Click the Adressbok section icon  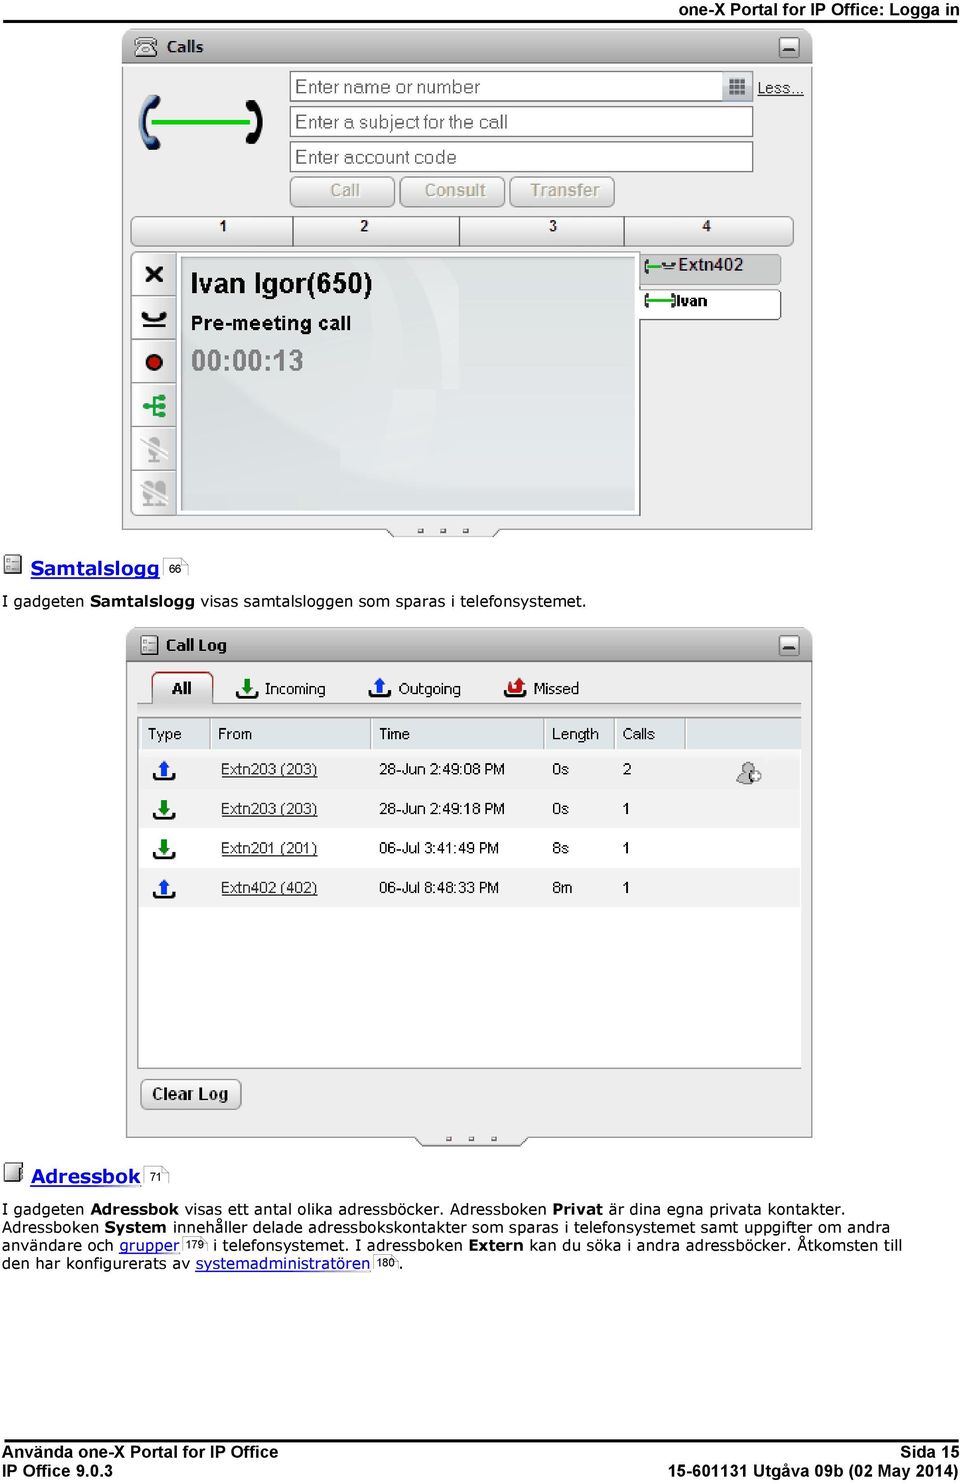13,1172
